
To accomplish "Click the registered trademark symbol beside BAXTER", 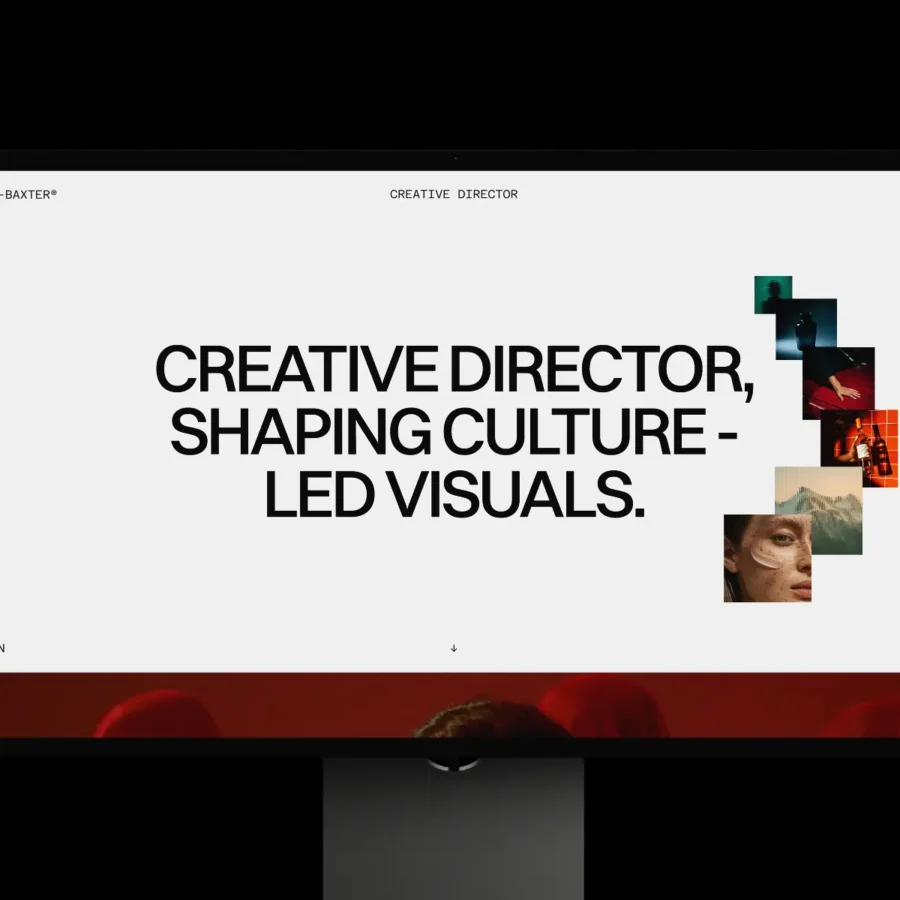I will 54,193.
